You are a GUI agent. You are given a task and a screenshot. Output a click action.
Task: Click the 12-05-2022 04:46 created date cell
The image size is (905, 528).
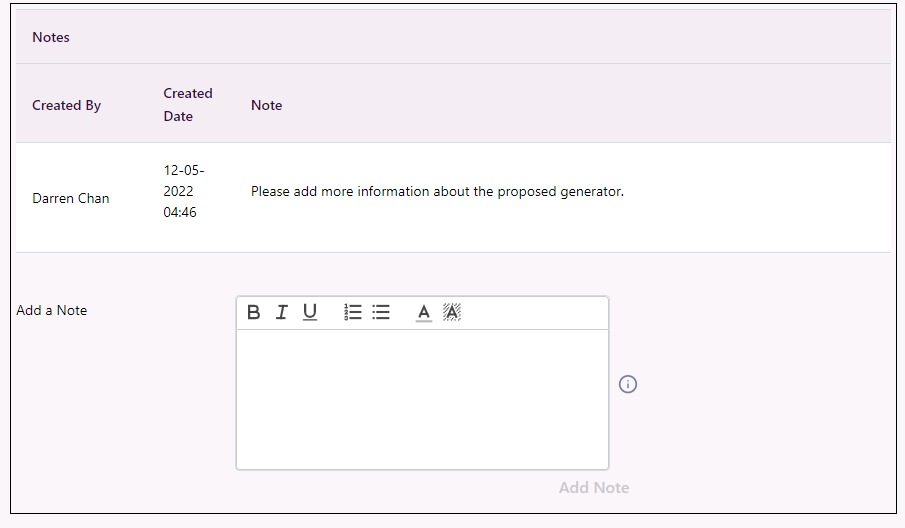(x=184, y=191)
